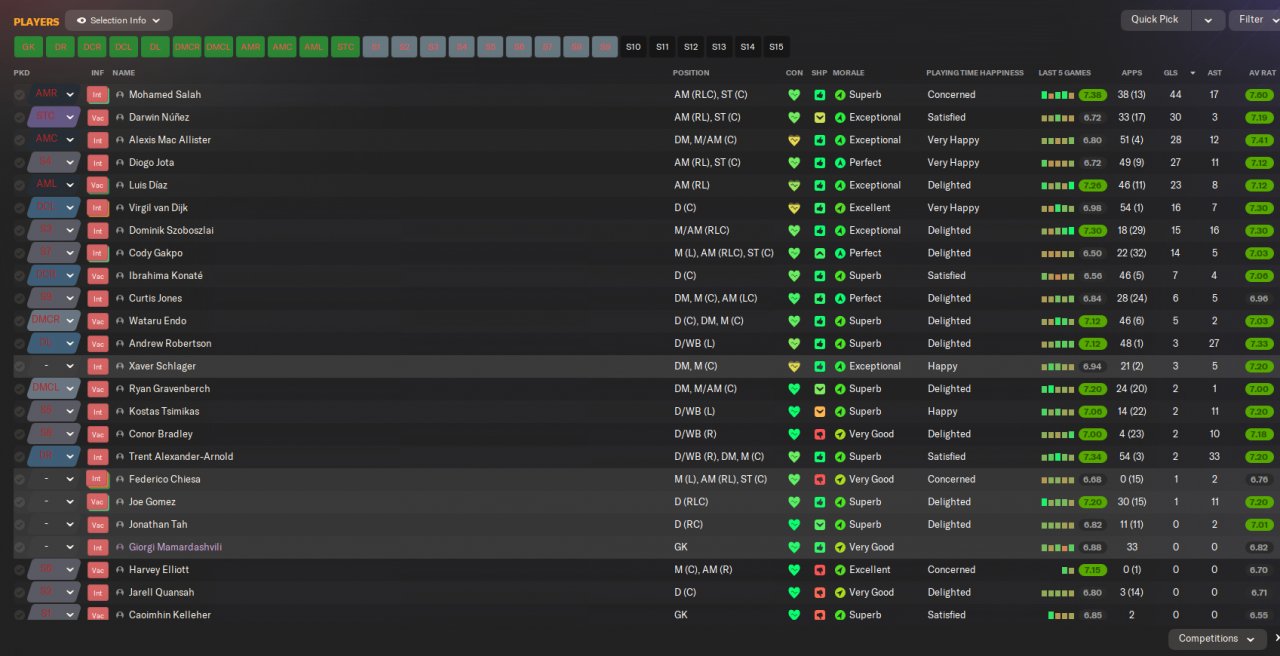Toggle pick checkbox for Joe Gomez
This screenshot has width=1280, height=656.
[x=19, y=502]
